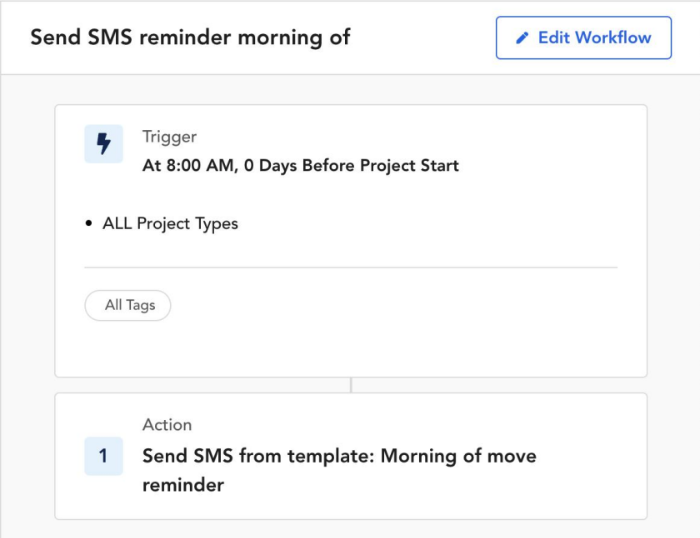Click the divider line above All Tags

pos(351,267)
